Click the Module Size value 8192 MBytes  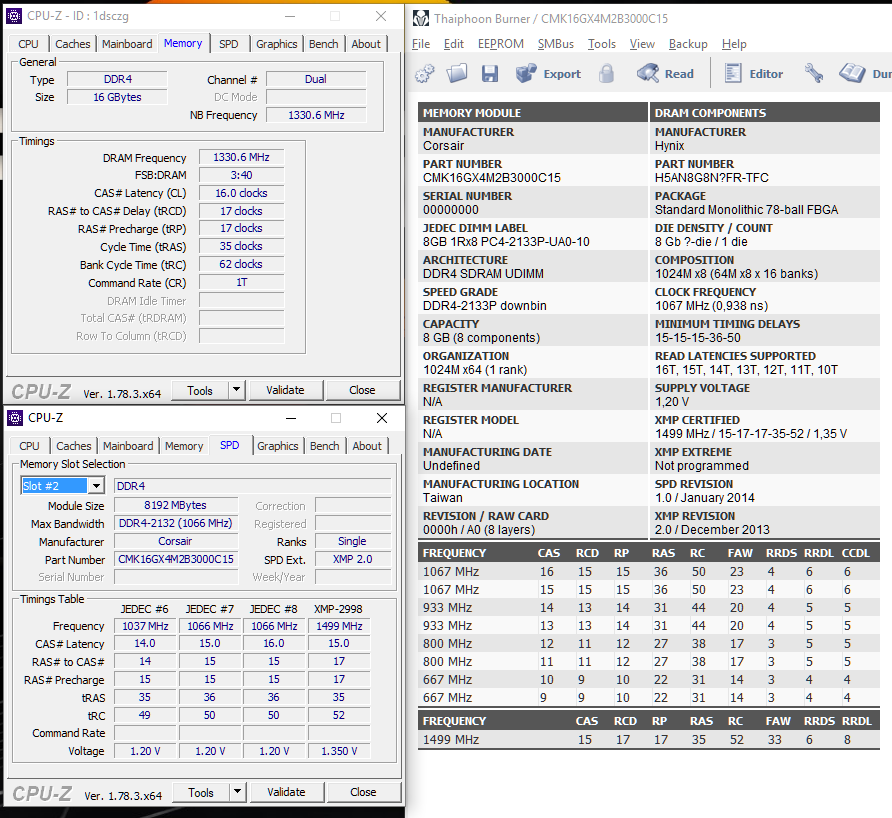(176, 505)
